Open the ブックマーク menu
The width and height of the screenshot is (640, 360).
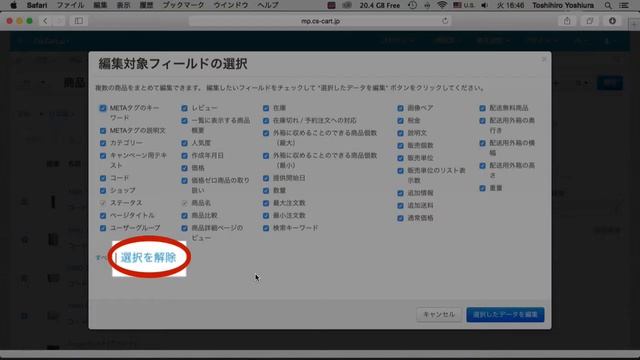[183, 5]
